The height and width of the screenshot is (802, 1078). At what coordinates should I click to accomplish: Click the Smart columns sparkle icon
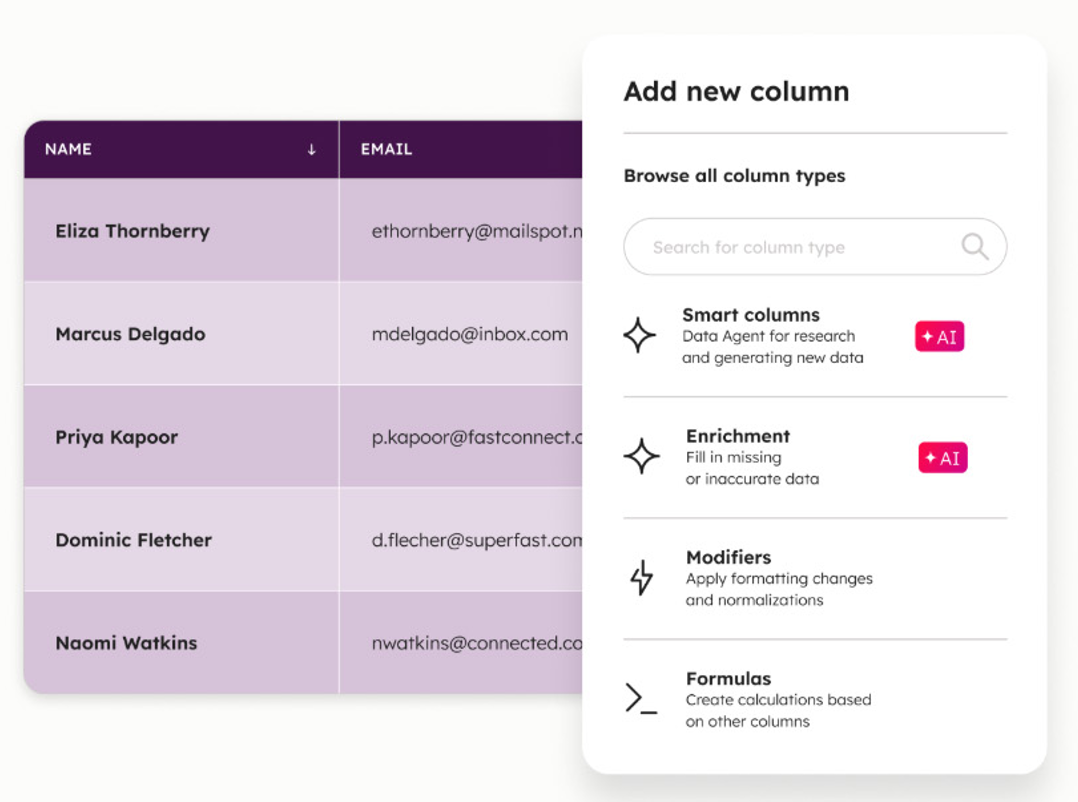(640, 335)
